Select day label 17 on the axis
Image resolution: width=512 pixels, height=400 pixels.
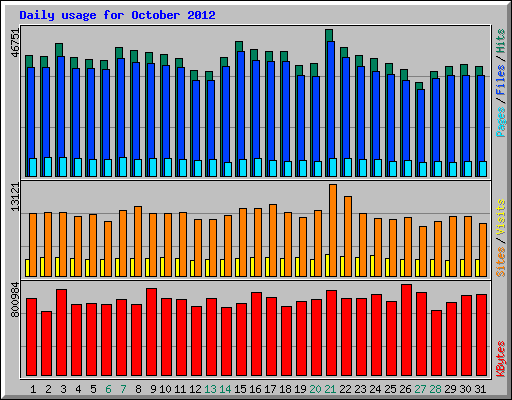click(x=270, y=389)
